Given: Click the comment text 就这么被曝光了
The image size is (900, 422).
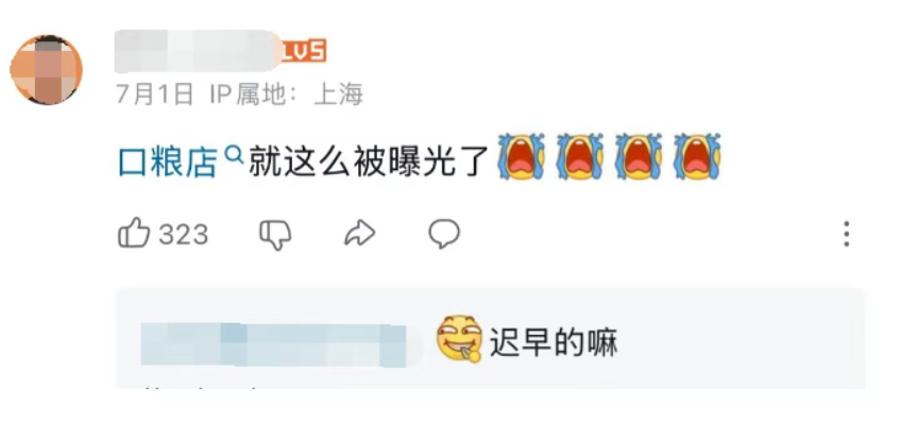Looking at the screenshot, I should (368, 162).
